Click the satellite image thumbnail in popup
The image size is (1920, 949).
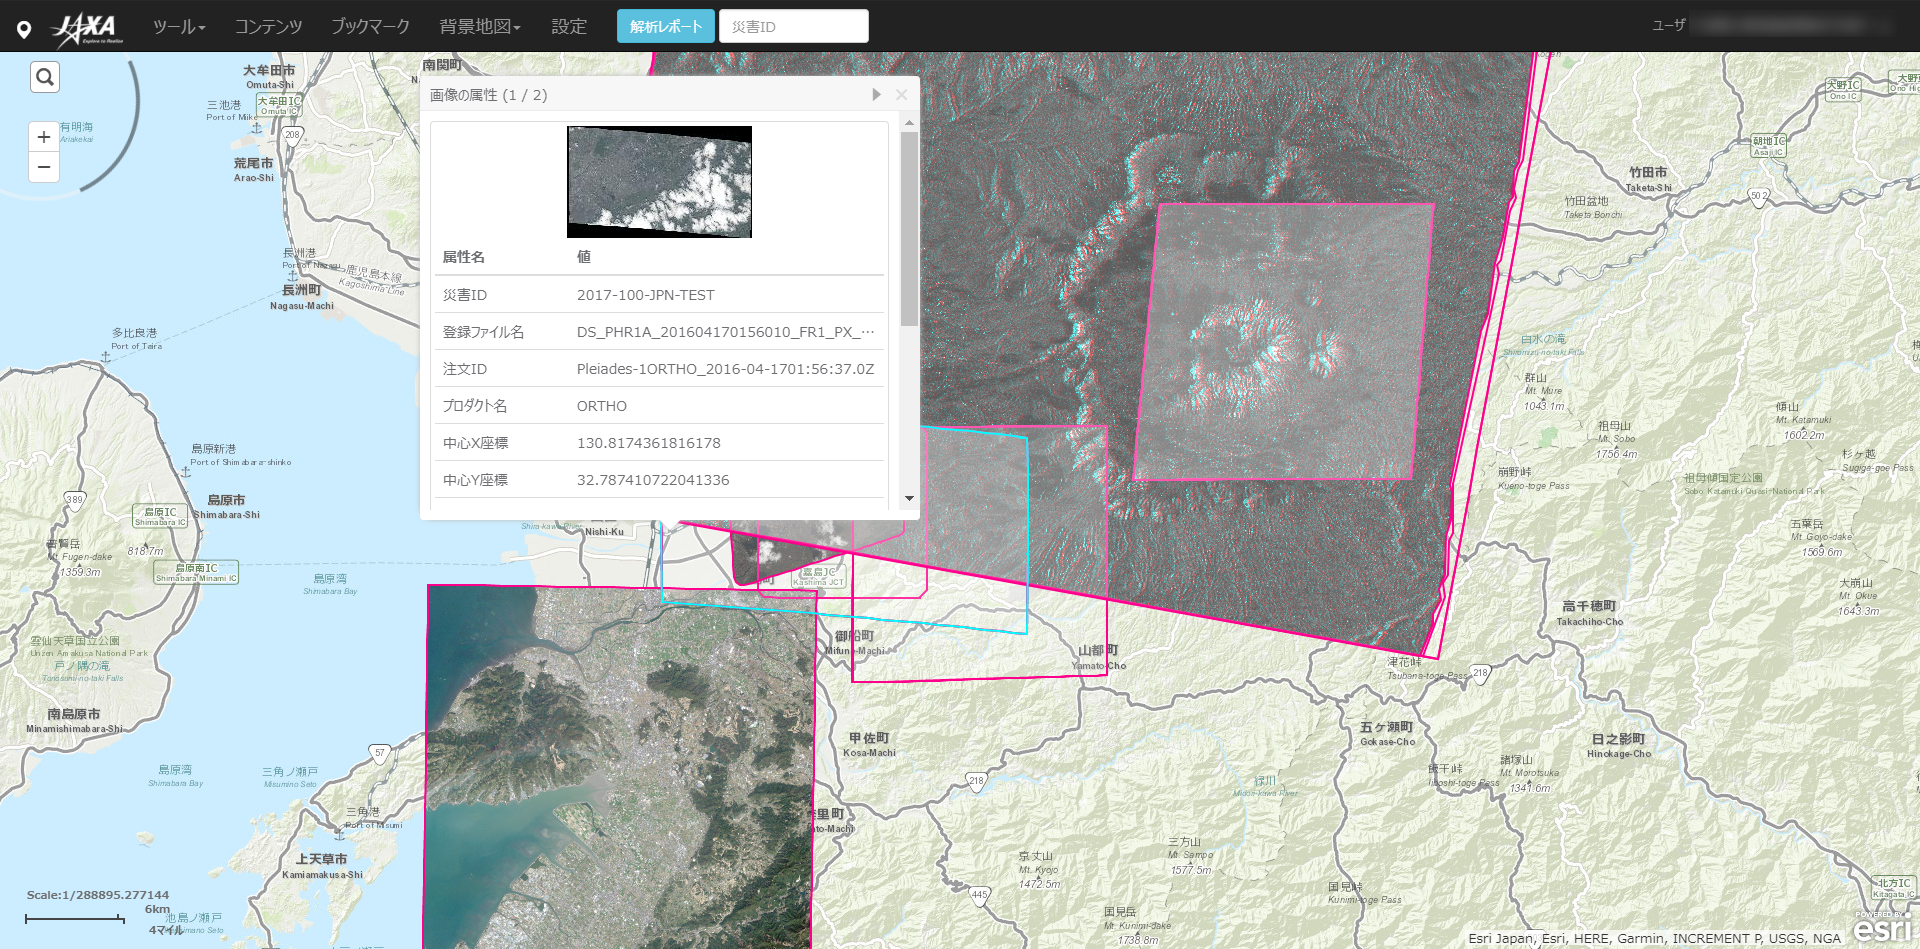(659, 182)
